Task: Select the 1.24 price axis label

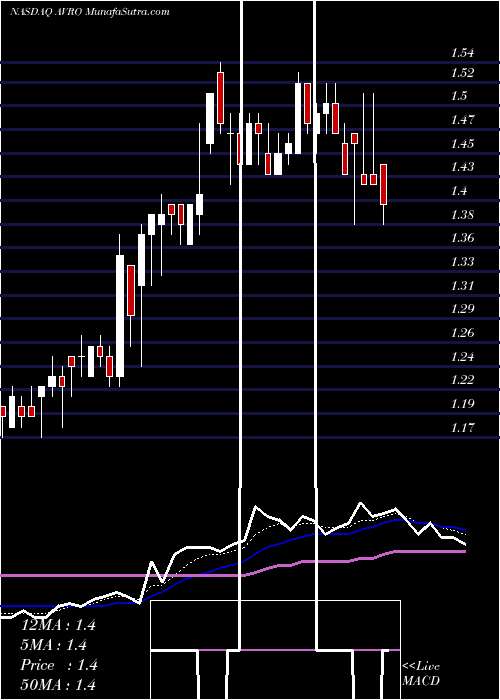Action: tap(462, 357)
